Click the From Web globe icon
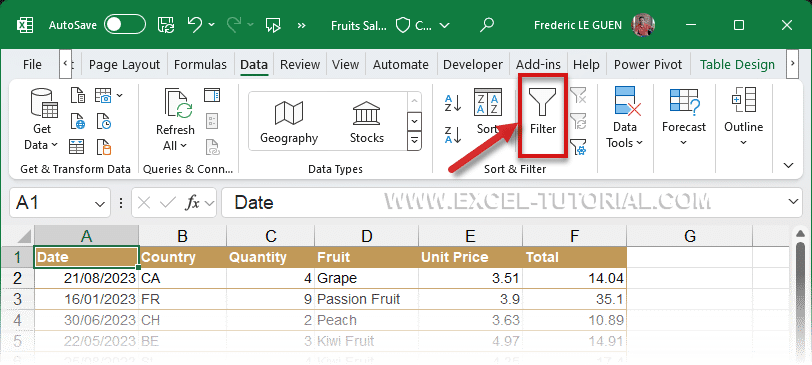Viewport: 812px width, 365px height. (78, 122)
